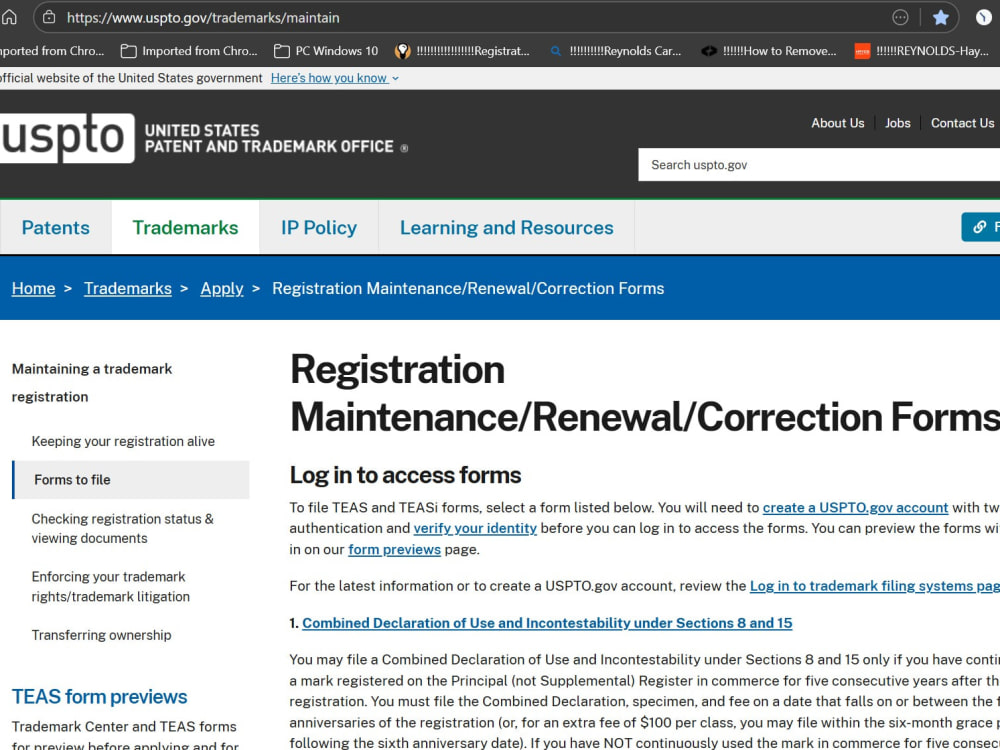Open create a USPTO.gov account link
Screen dimensions: 1000x750
click(x=855, y=508)
